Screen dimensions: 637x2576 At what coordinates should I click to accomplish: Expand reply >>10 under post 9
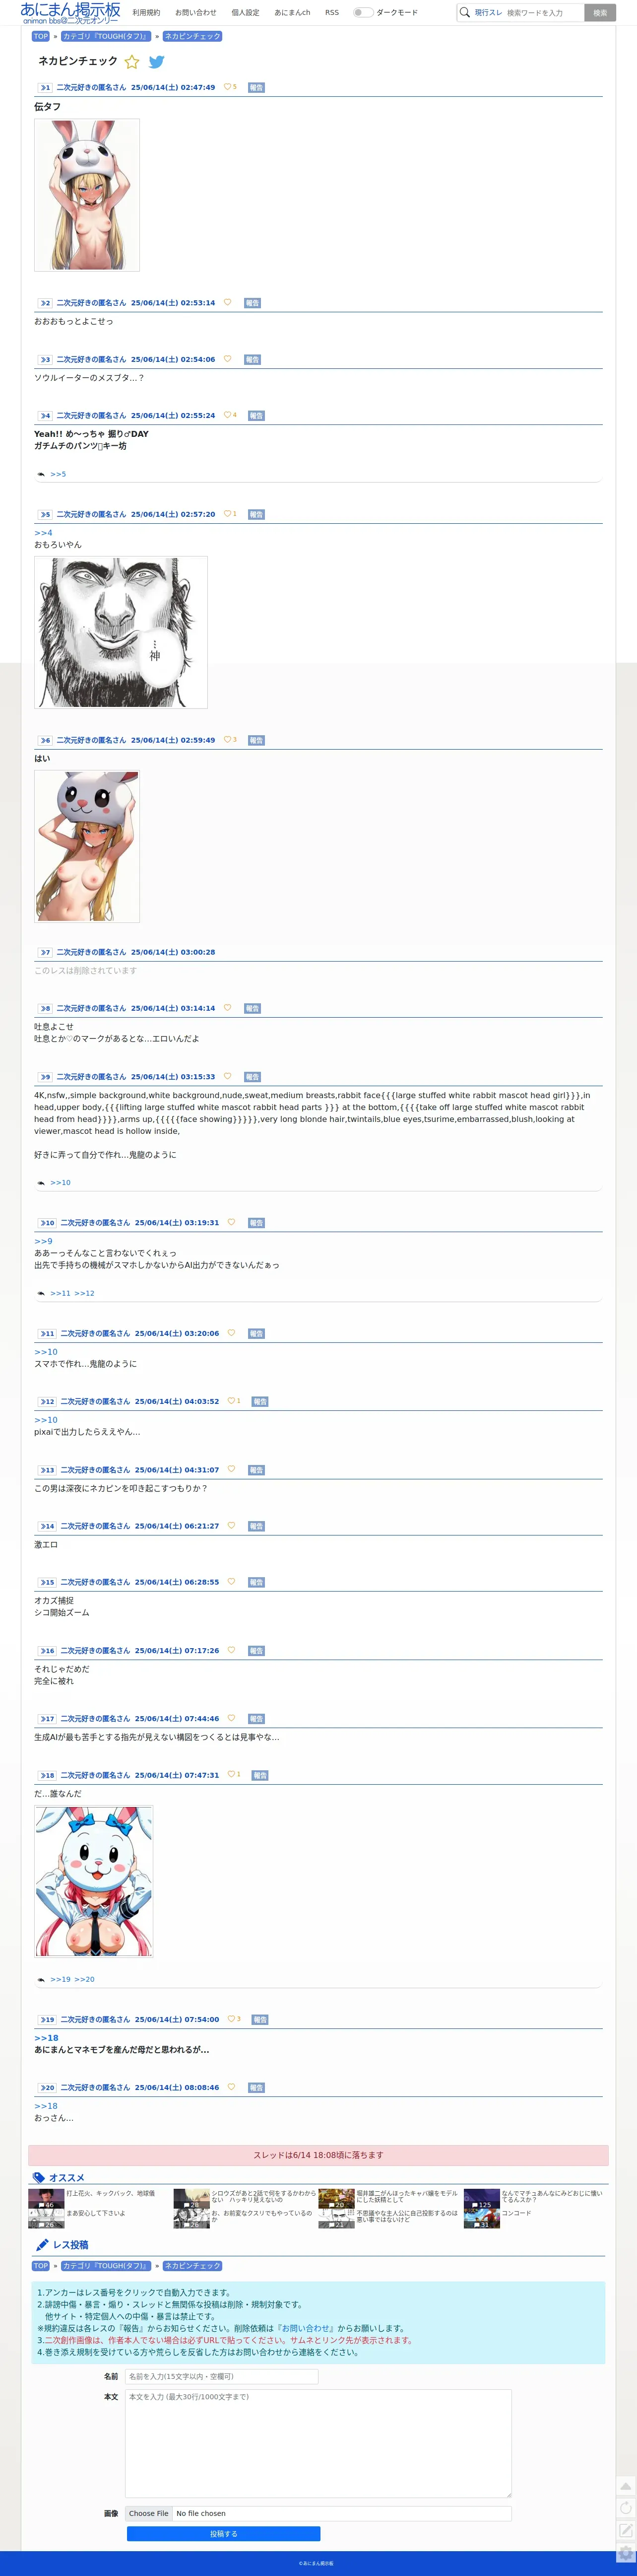point(60,1183)
